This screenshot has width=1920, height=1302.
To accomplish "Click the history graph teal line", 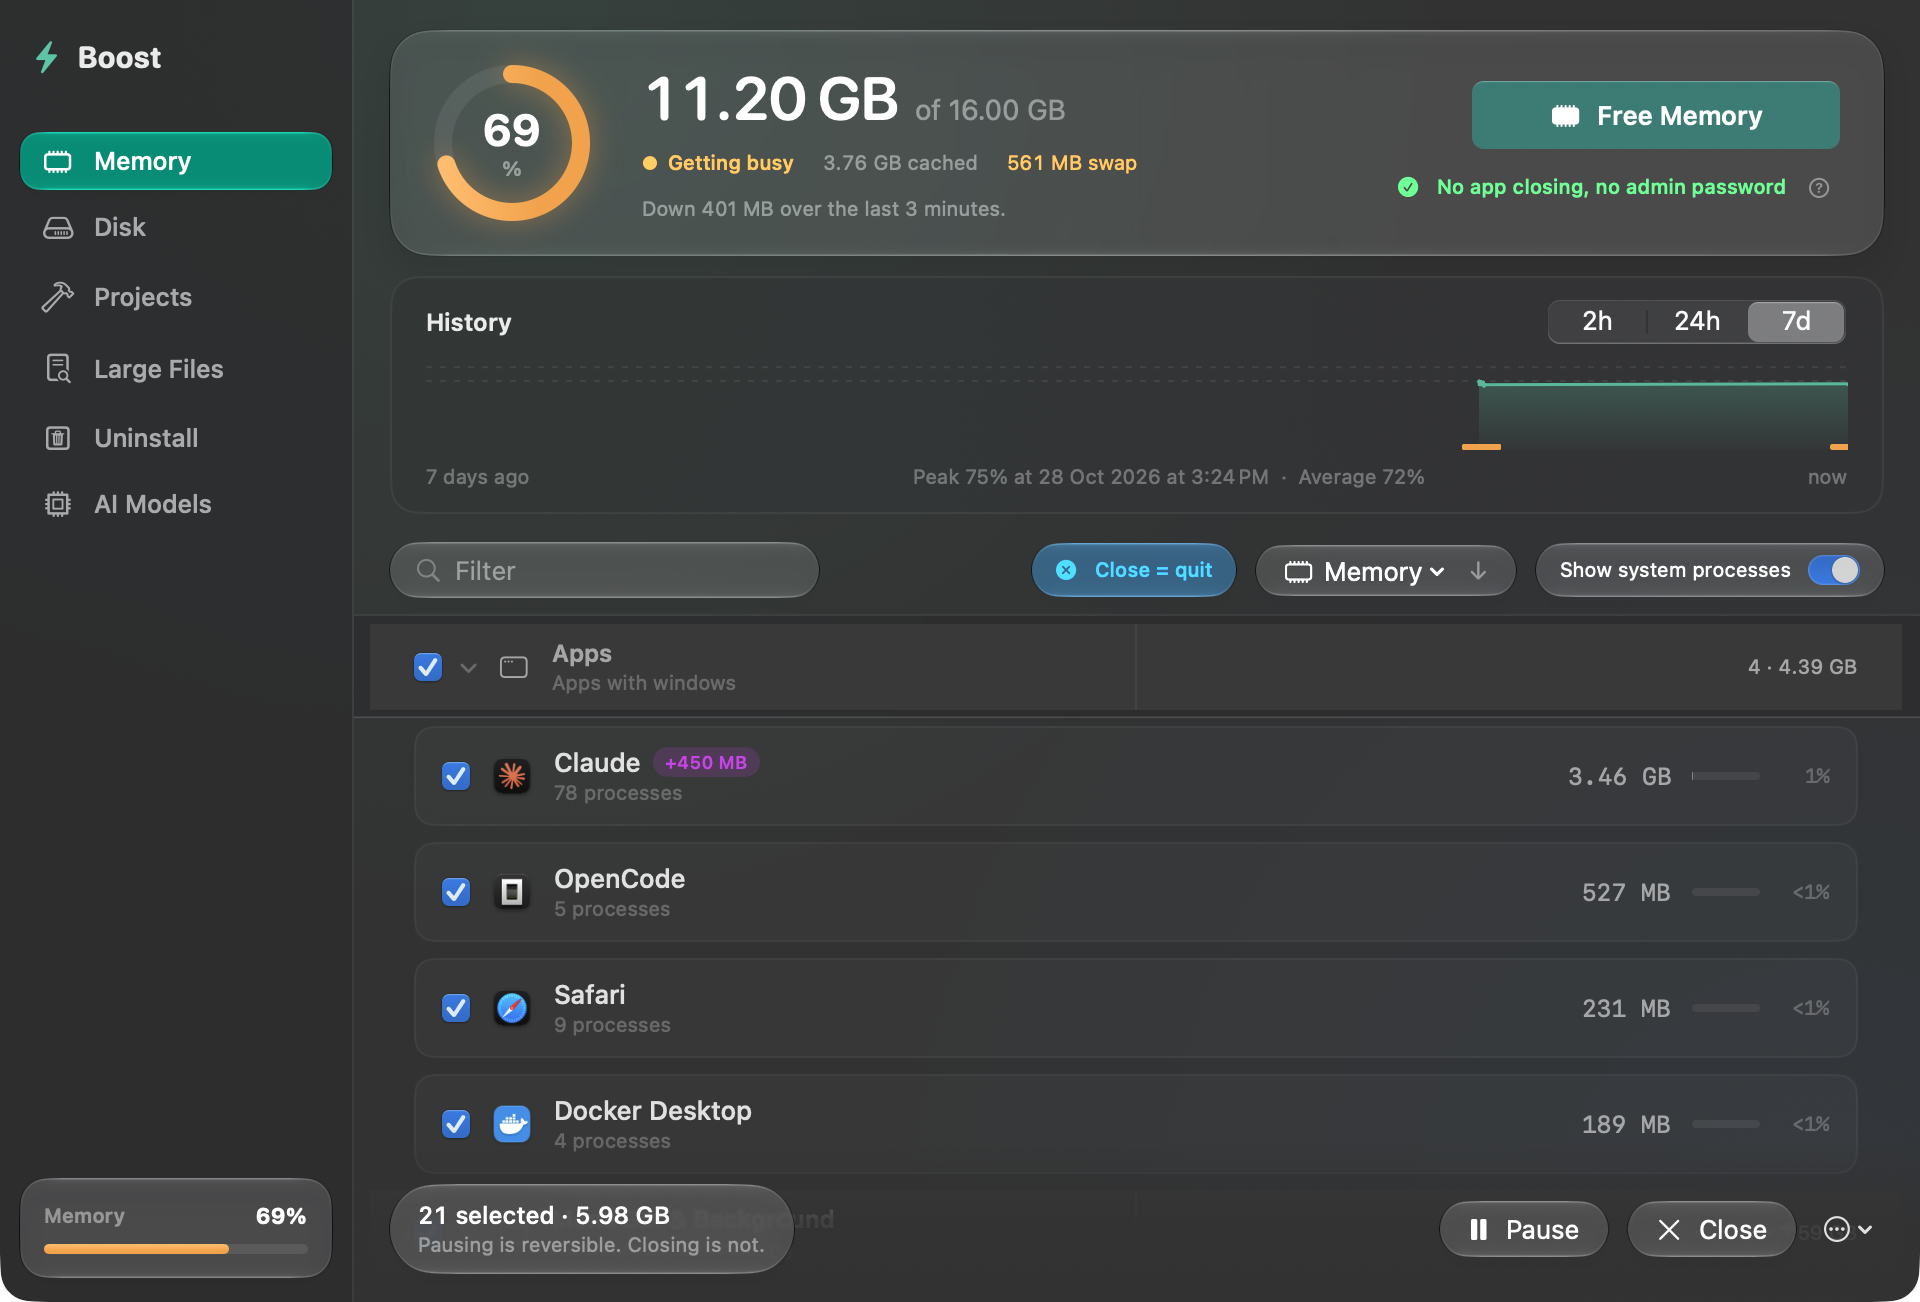I will coord(1663,384).
